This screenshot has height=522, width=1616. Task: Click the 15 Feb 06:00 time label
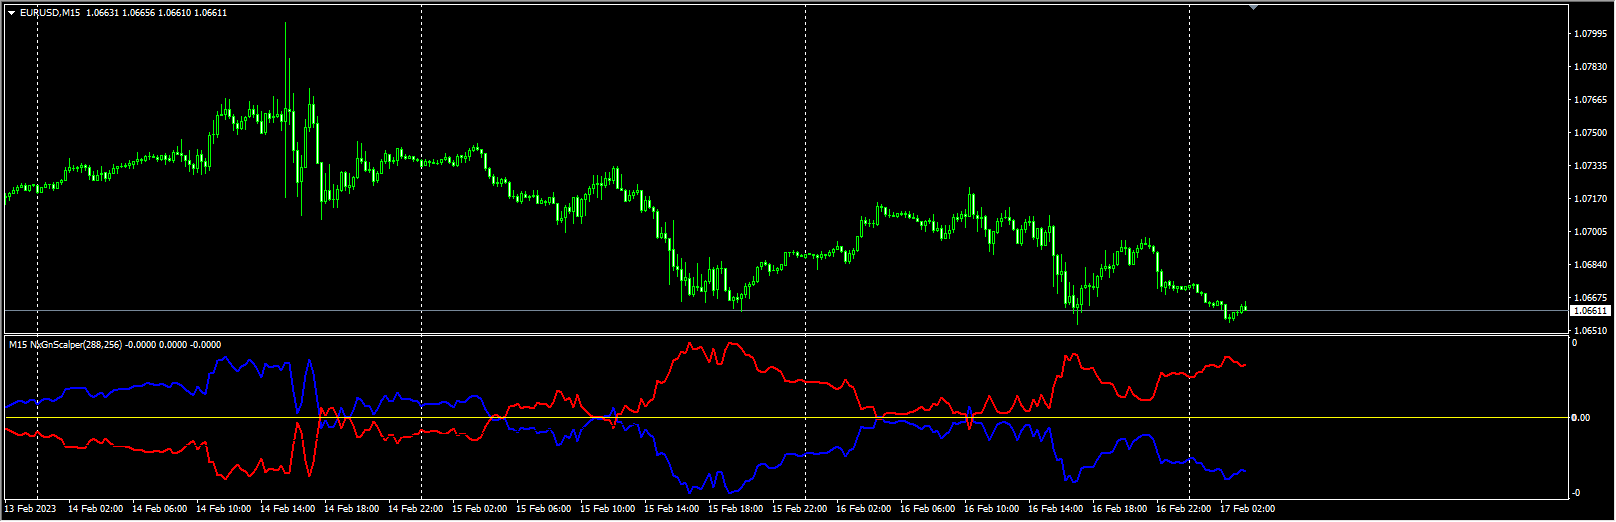pos(544,509)
